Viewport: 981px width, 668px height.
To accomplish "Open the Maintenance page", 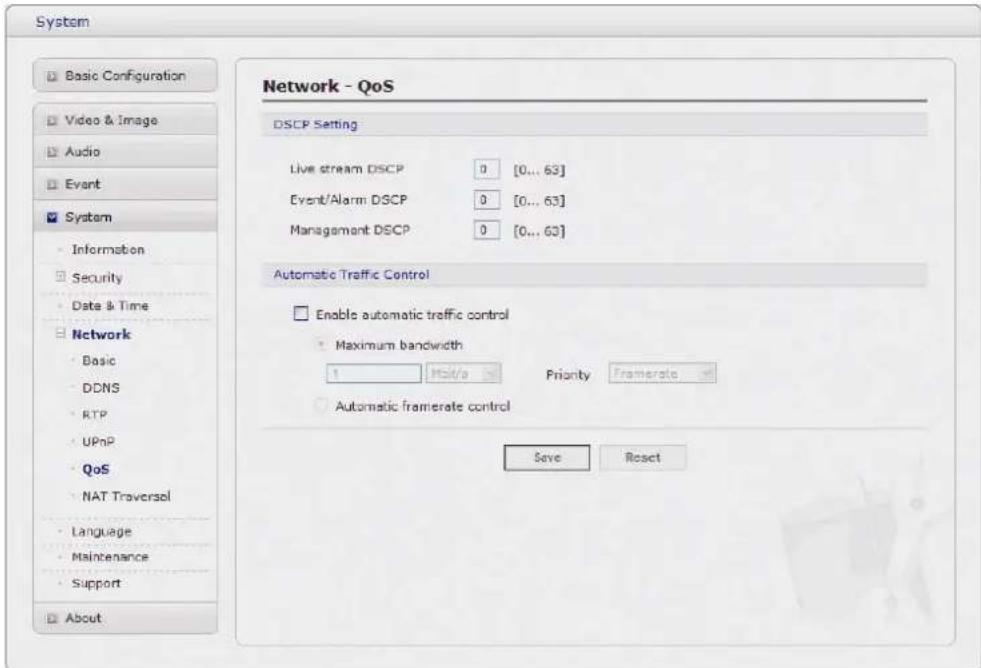I will point(110,557).
